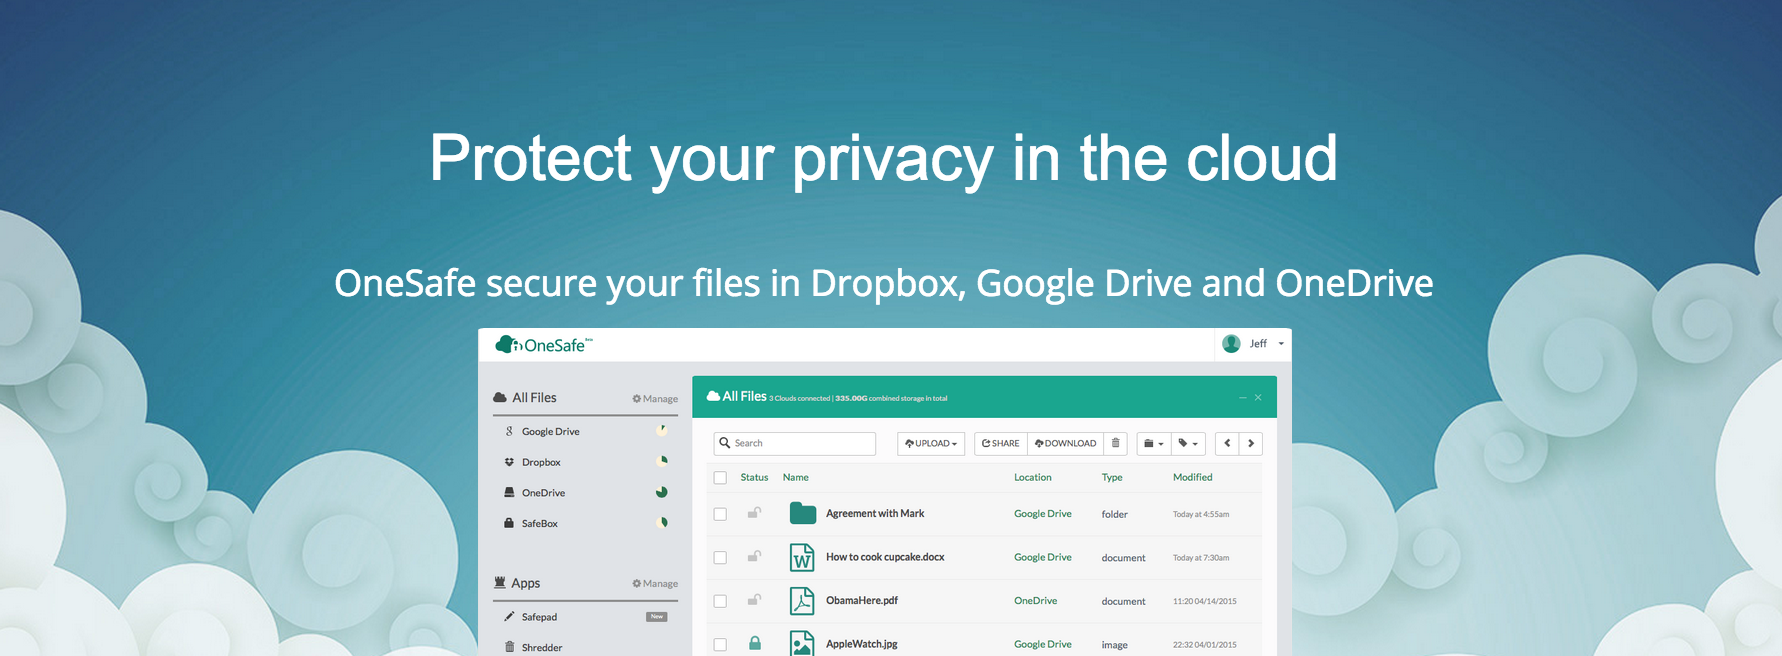The image size is (1782, 656).
Task: Click OneDrive storage usage pie
Action: 661,492
